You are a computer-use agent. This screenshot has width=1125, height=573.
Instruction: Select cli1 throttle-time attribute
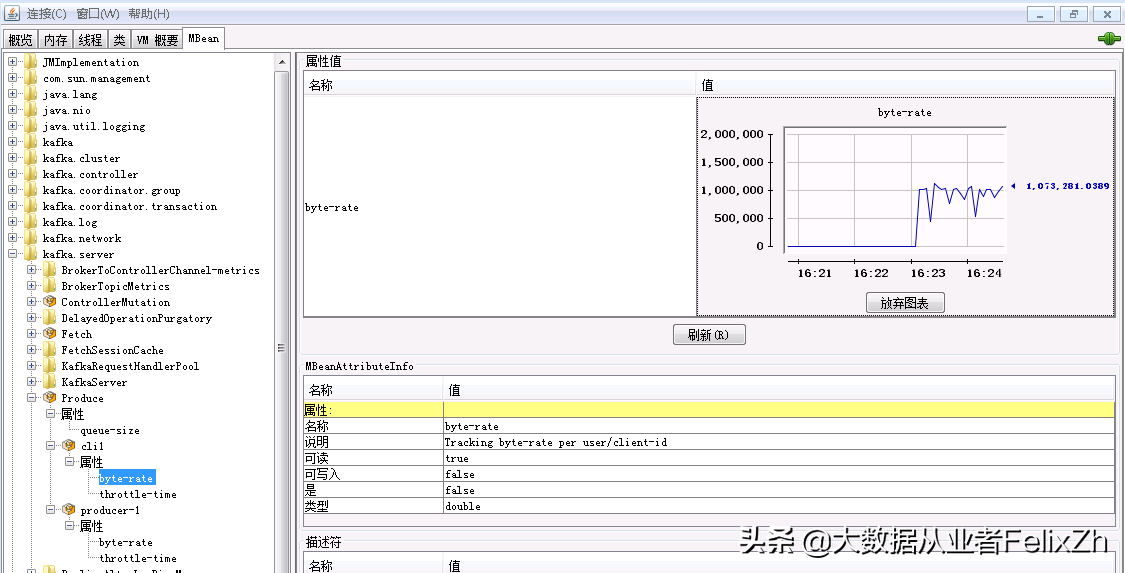138,494
